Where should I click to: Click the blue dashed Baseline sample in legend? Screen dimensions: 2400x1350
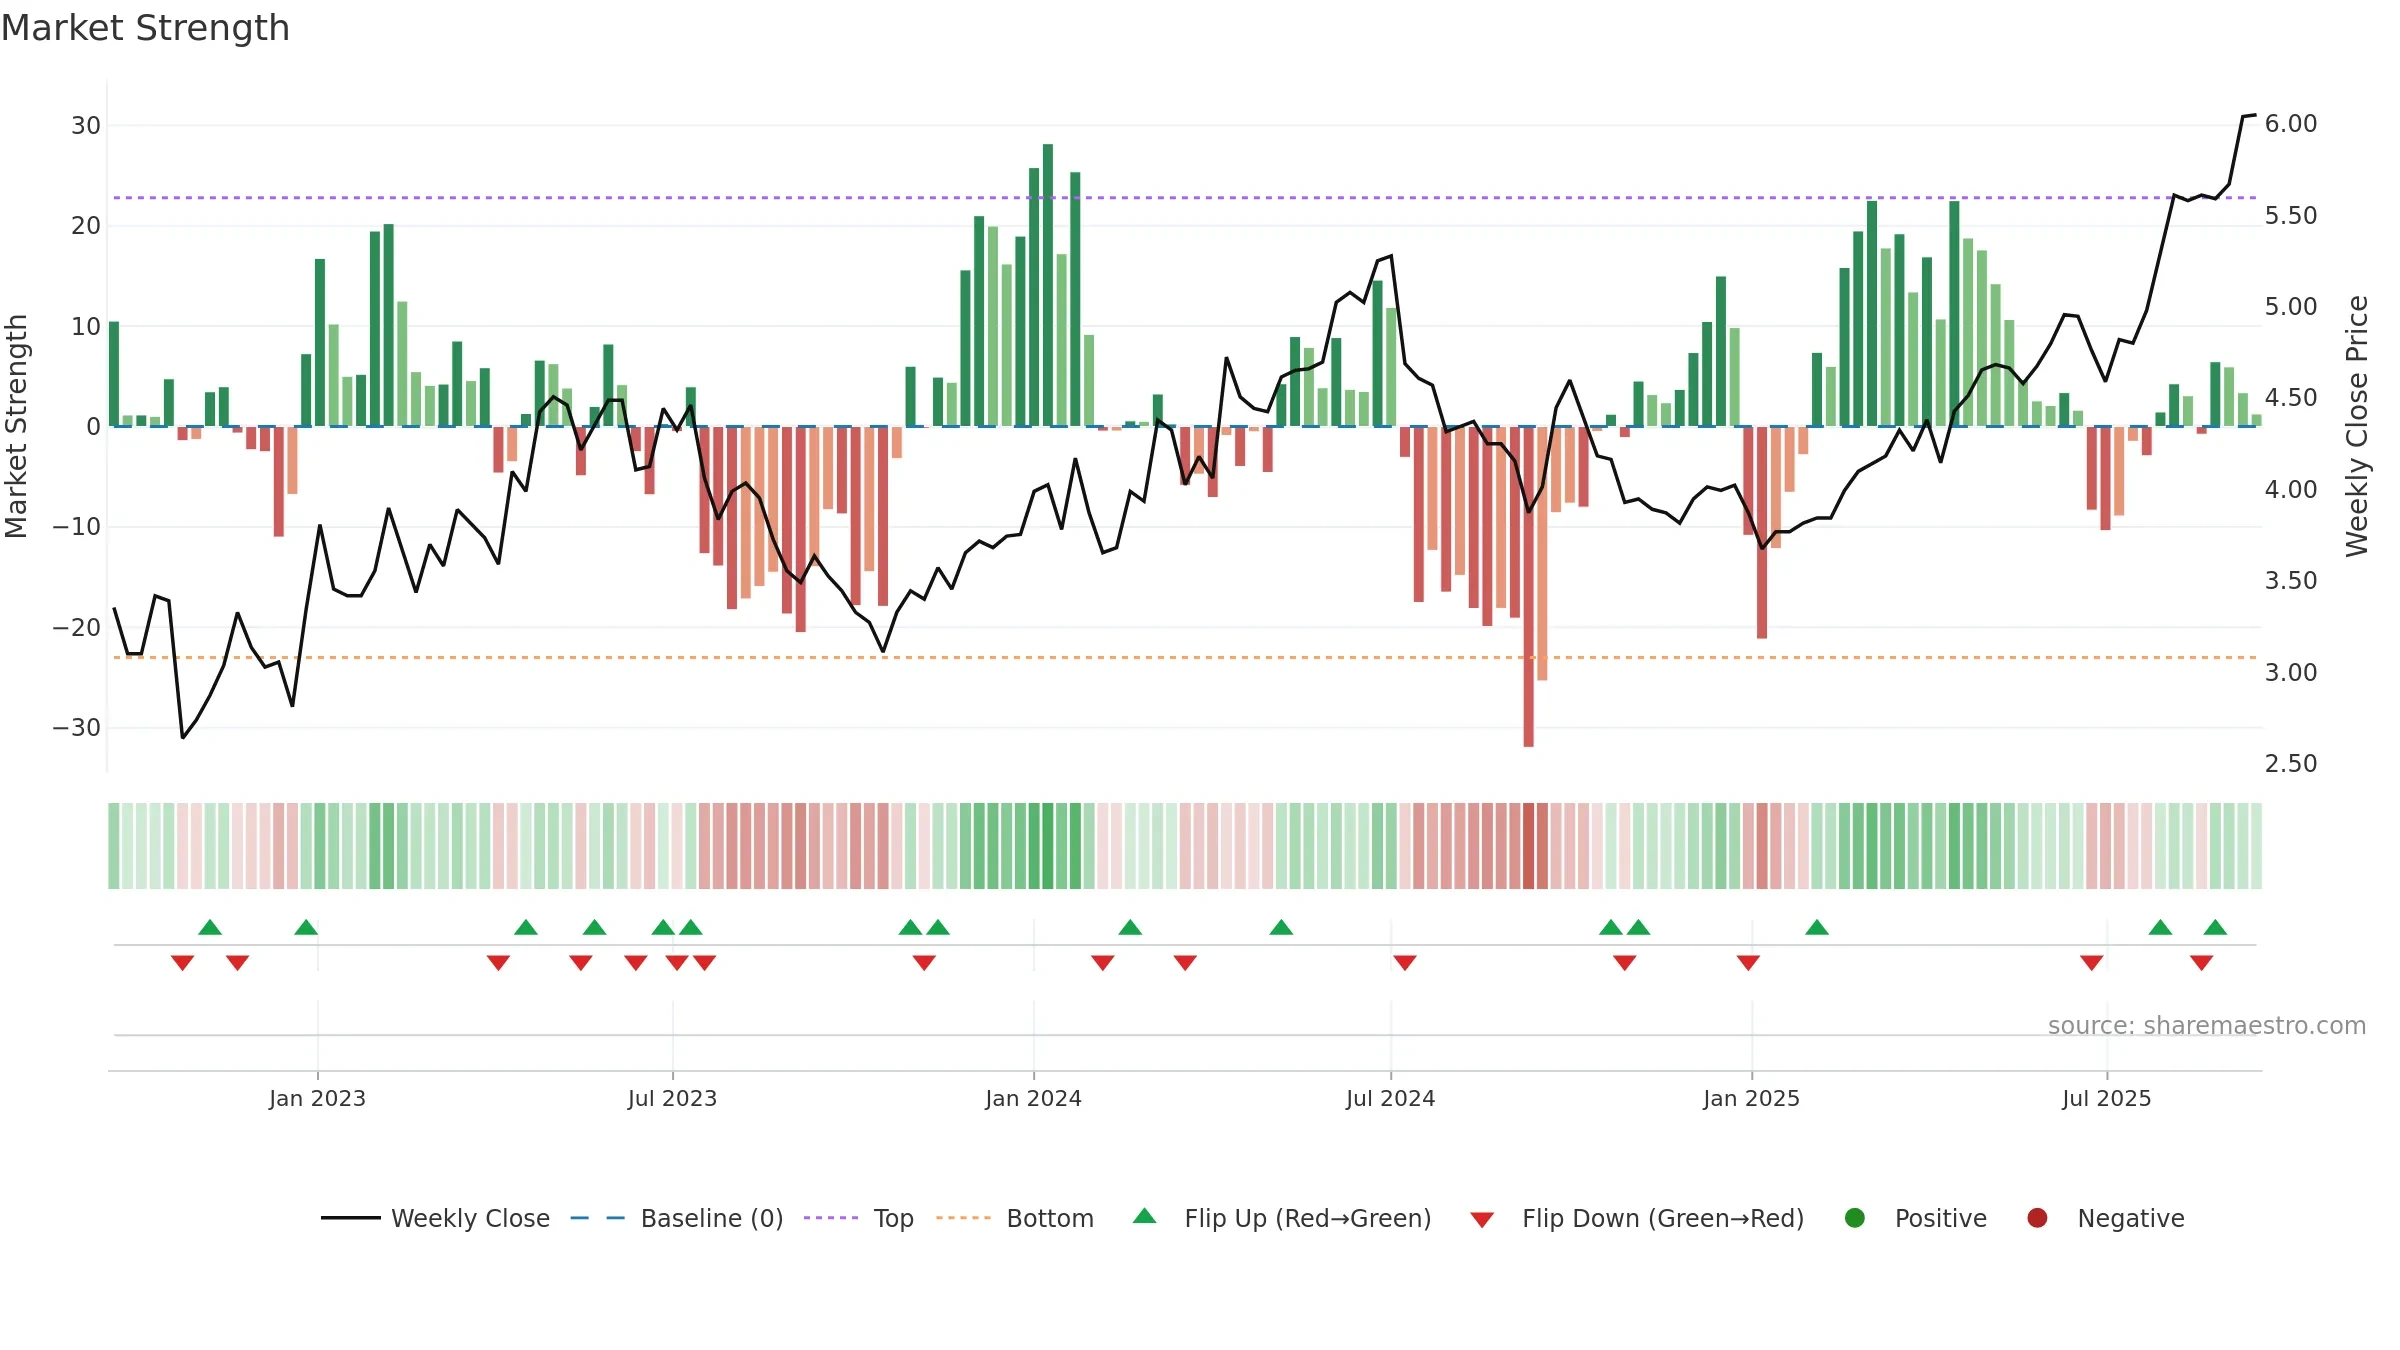pos(598,1218)
